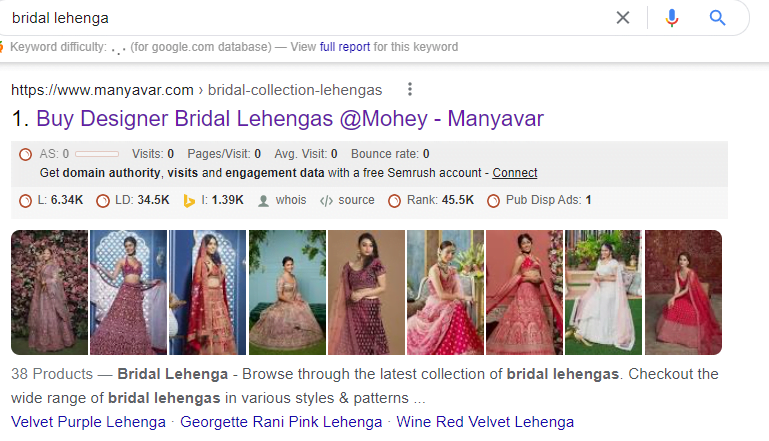This screenshot has height=441, width=769.
Task: Connect a free Semrush account
Action: tap(514, 173)
